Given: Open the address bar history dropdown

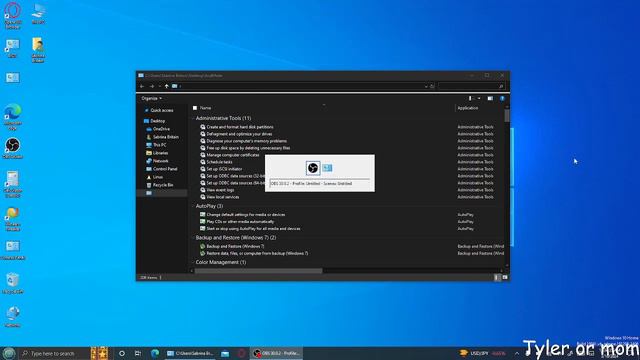Looking at the screenshot, I should (x=426, y=86).
